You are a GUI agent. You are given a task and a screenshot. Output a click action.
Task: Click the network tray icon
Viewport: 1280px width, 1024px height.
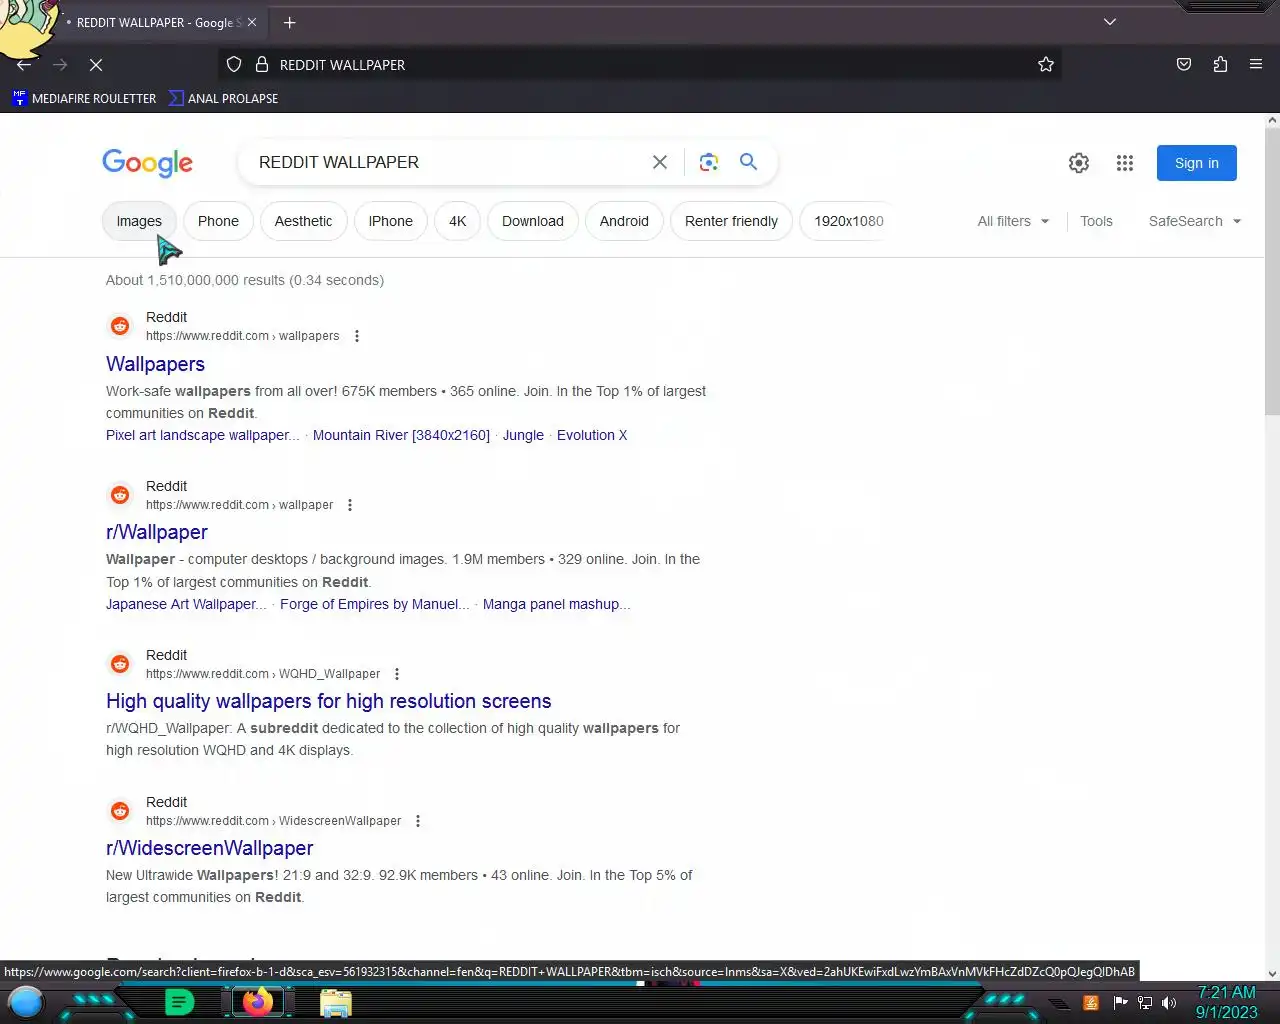click(x=1145, y=1002)
